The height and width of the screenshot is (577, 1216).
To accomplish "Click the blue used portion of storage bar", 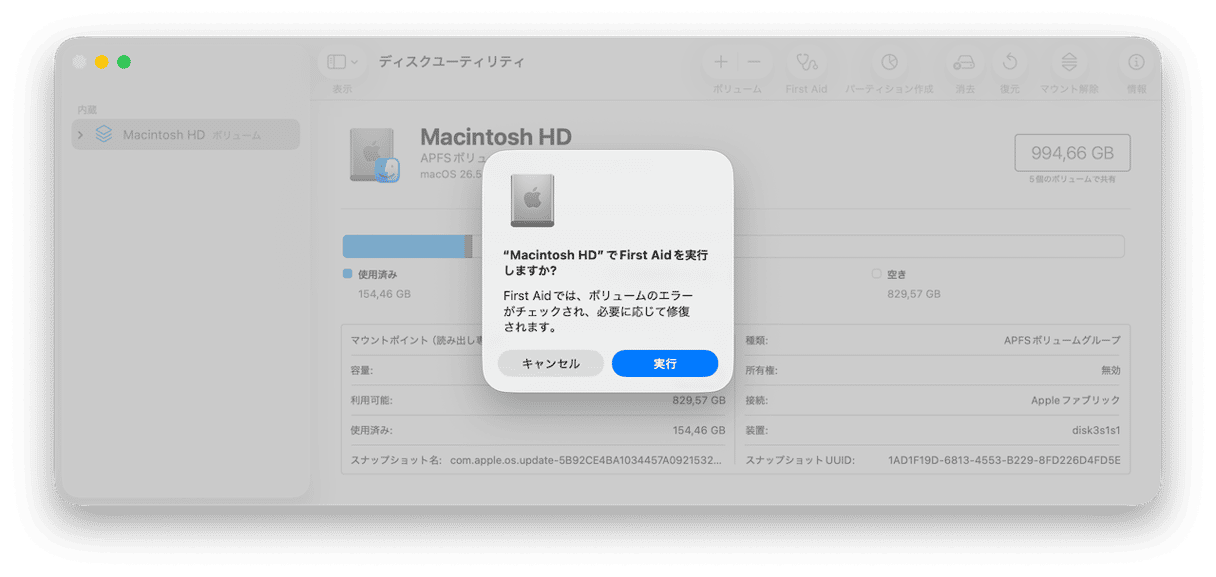I will (x=404, y=246).
